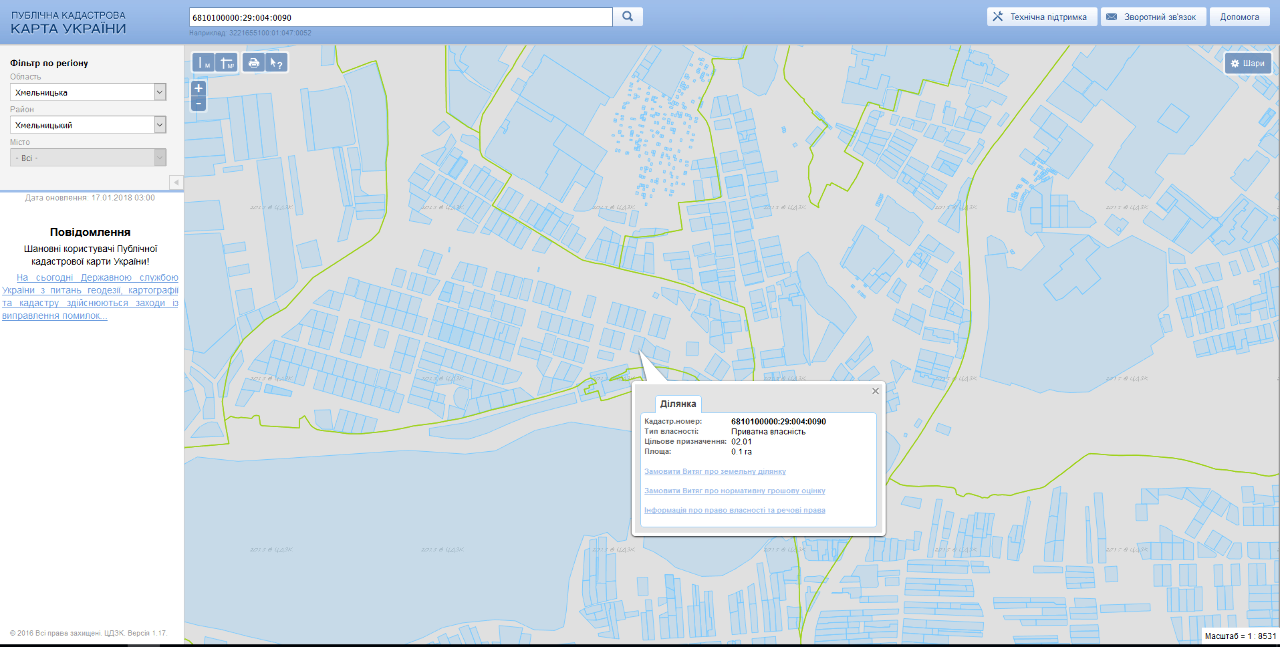Click the Дата оновлення text
This screenshot has width=1280, height=647.
(90, 198)
